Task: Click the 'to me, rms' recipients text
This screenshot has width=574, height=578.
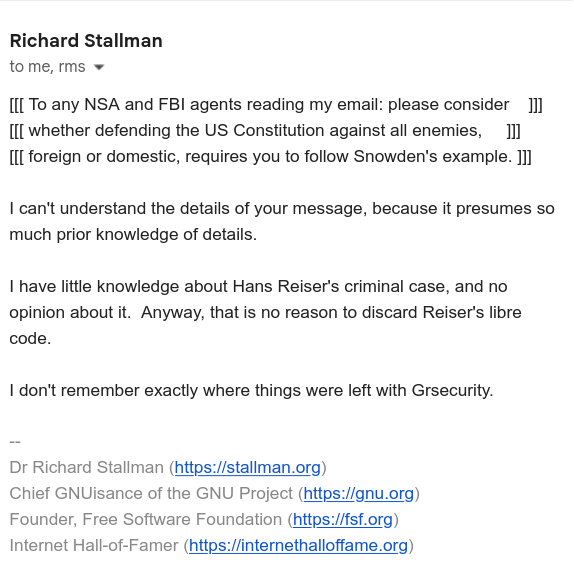Action: [48, 67]
